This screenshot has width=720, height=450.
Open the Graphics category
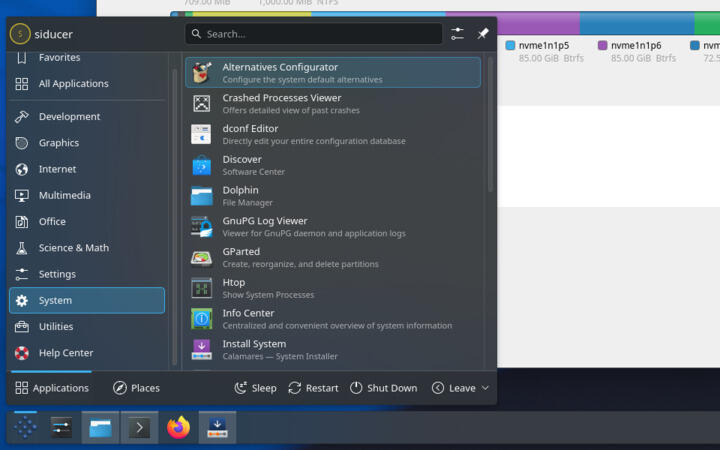tap(87, 143)
